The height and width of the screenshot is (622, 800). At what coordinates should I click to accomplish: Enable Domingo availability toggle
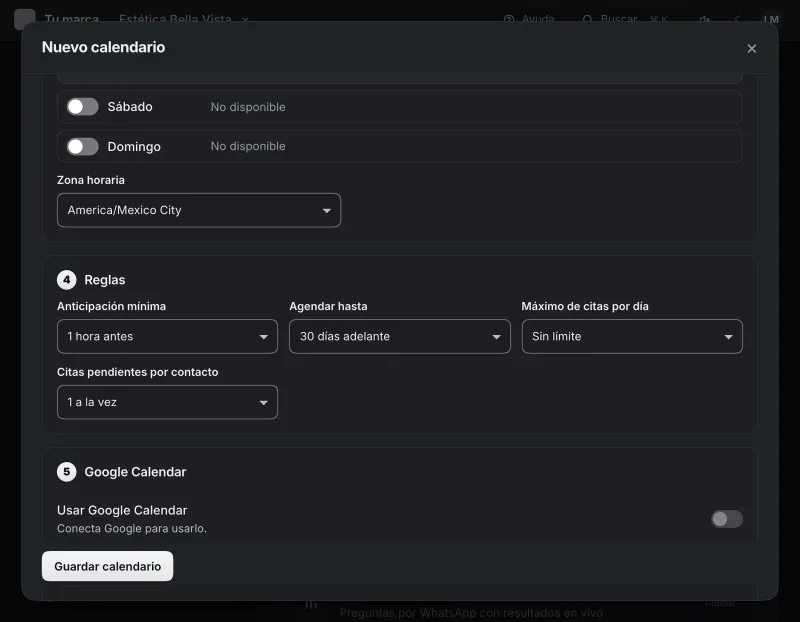(83, 146)
